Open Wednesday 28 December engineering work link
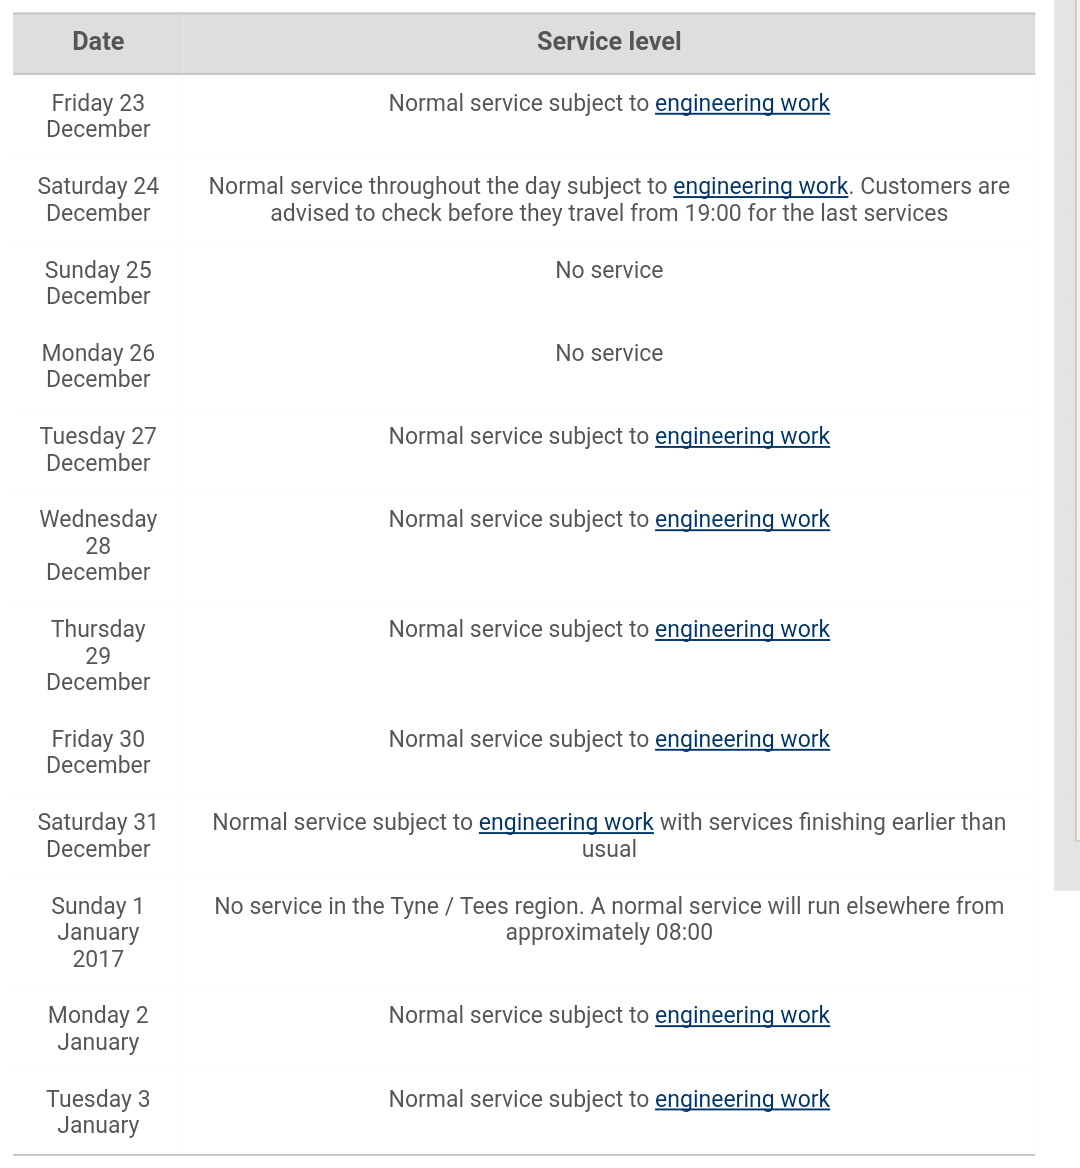 tap(742, 519)
